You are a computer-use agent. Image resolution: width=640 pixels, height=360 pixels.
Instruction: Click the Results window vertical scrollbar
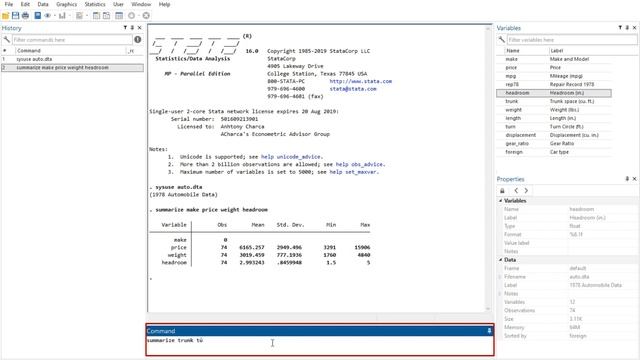[x=488, y=168]
